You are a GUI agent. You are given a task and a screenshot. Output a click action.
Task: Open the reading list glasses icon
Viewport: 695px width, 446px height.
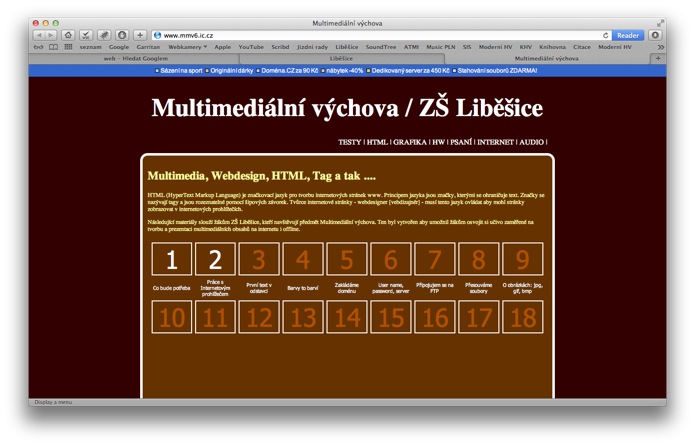pyautogui.click(x=39, y=46)
